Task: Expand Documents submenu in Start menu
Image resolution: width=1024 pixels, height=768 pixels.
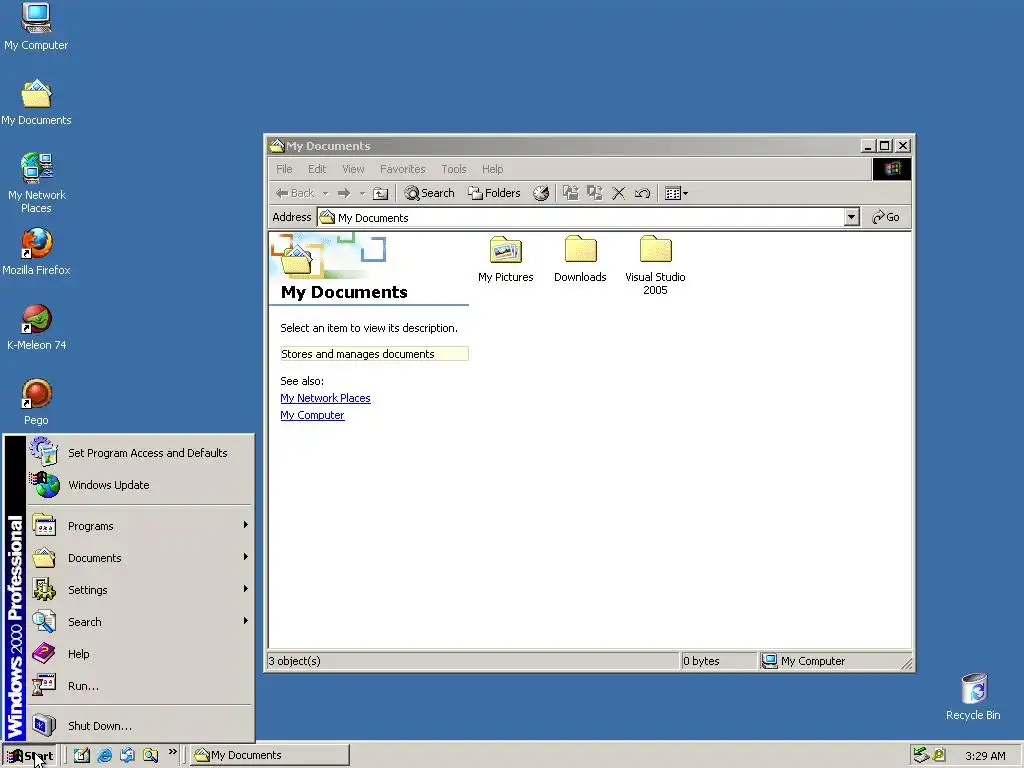Action: [140, 558]
